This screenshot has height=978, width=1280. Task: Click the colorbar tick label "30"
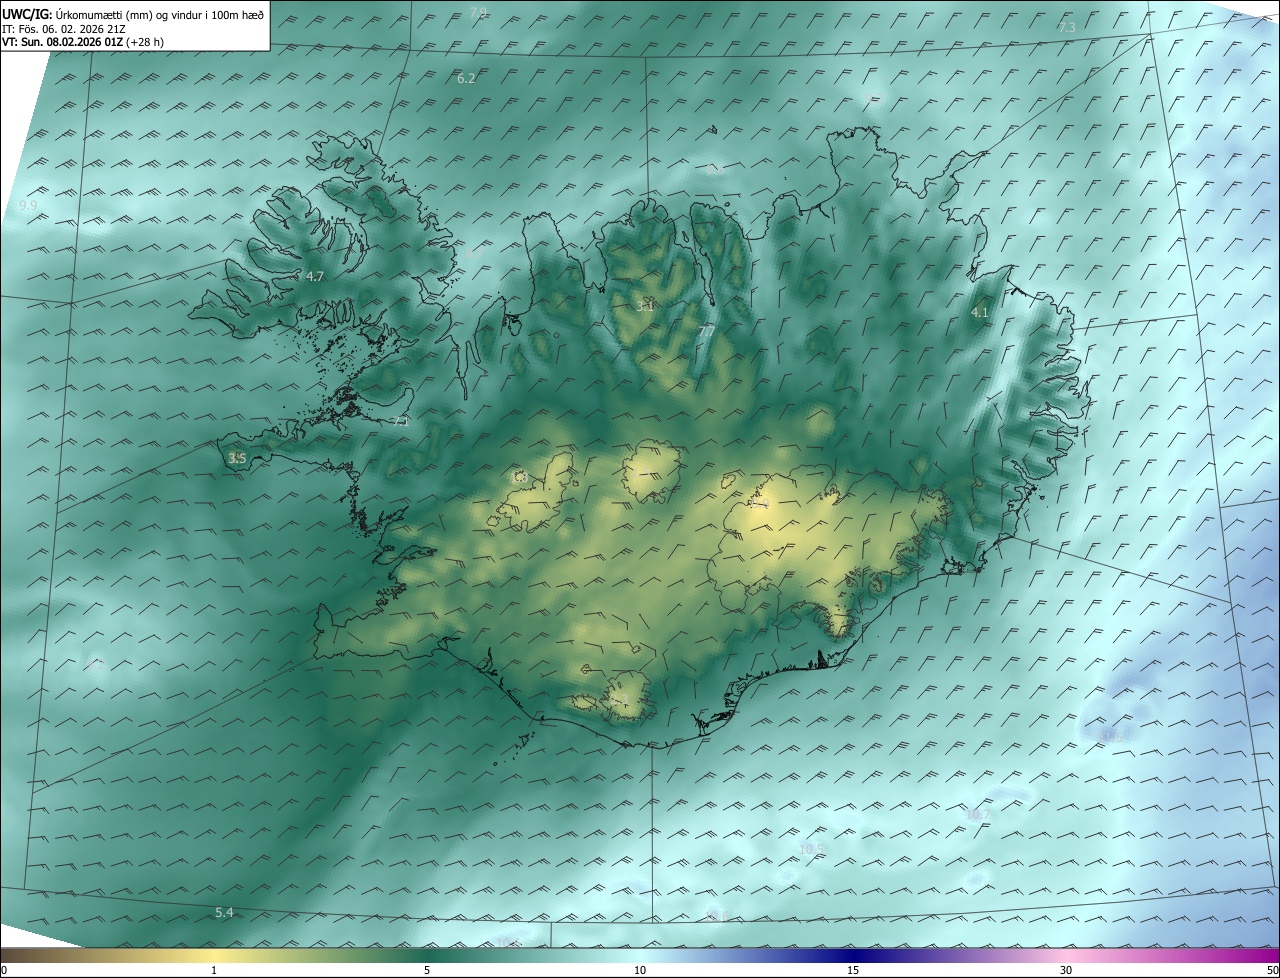pos(1066,970)
